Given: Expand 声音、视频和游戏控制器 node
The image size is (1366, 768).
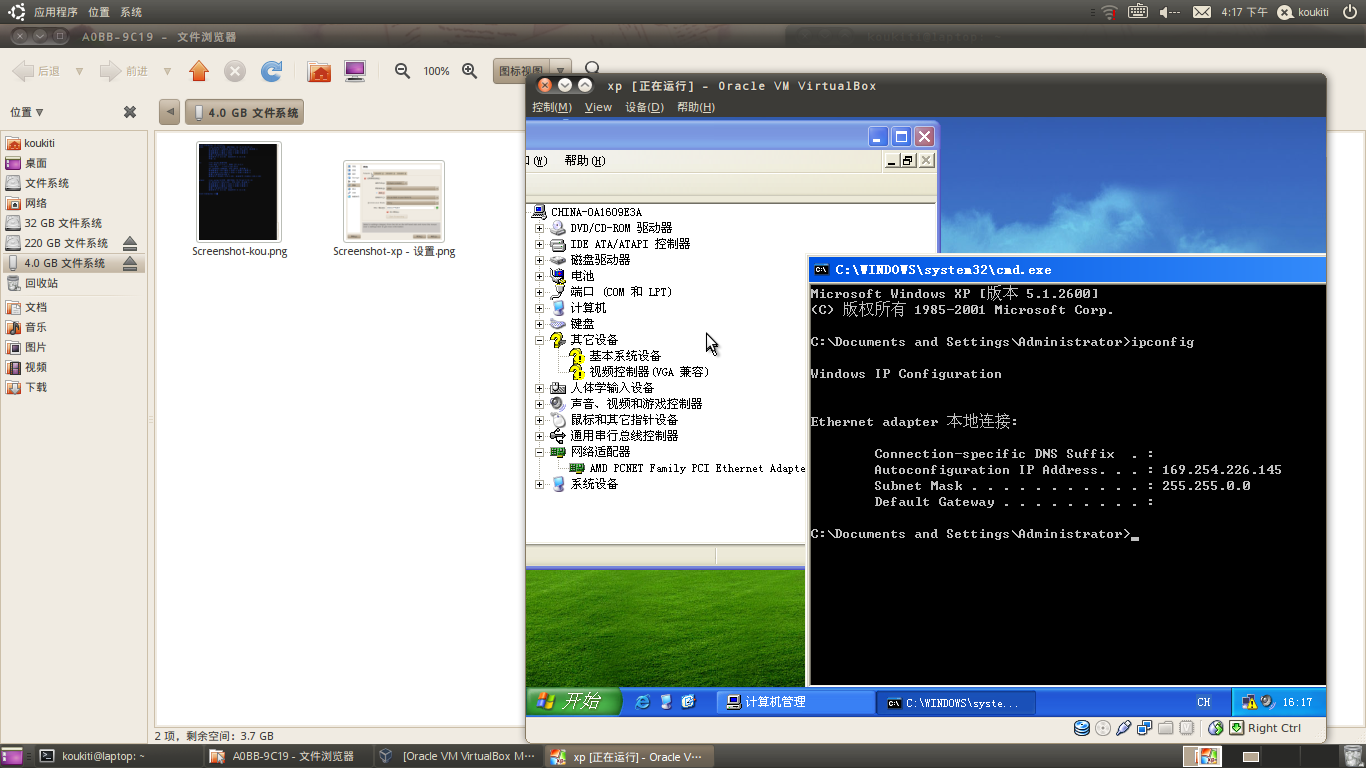Looking at the screenshot, I should (x=540, y=404).
